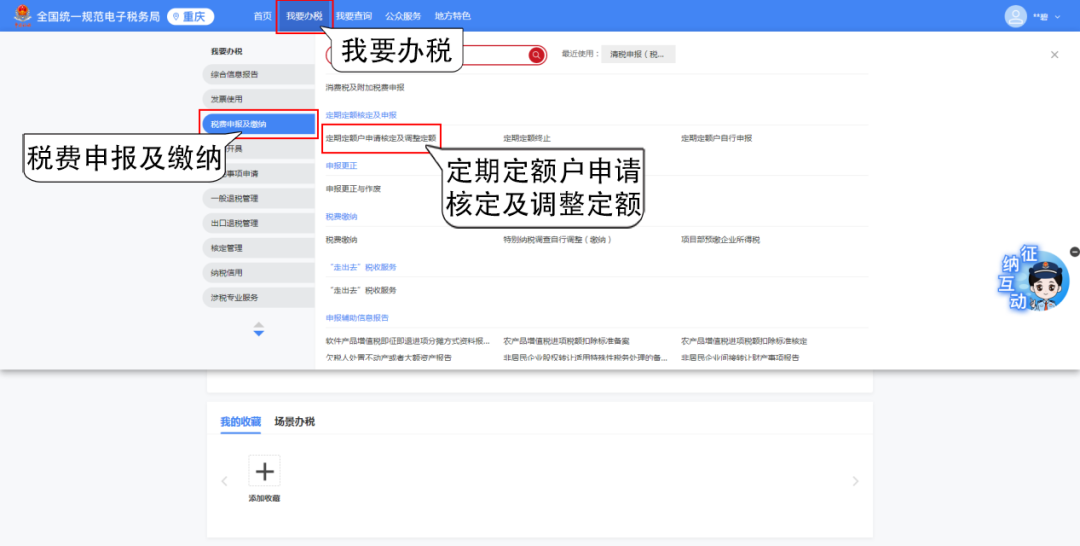Viewport: 1080px width, 546px height.
Task: Select 核定管理 in the sidebar
Action: click(x=258, y=248)
